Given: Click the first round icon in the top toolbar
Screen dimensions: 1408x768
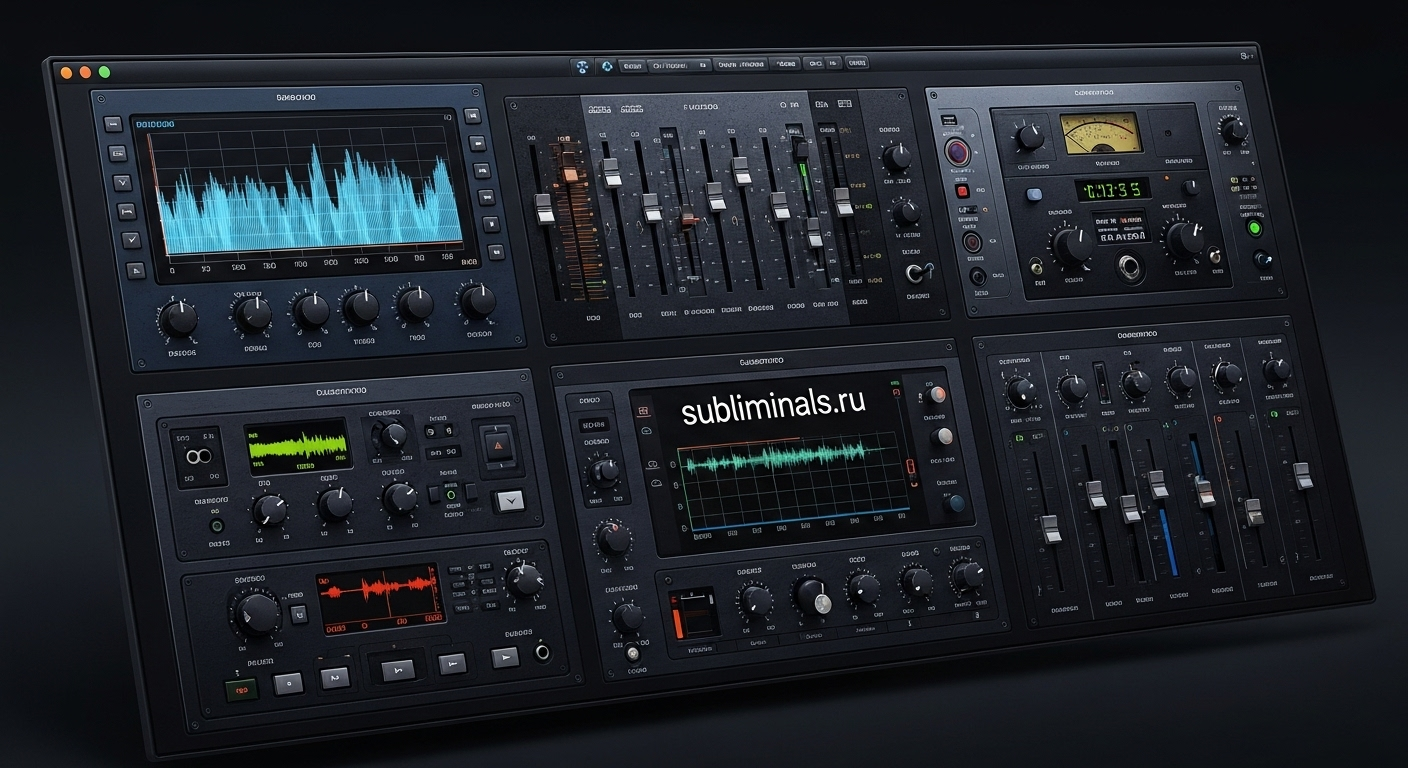Looking at the screenshot, I should [x=581, y=67].
